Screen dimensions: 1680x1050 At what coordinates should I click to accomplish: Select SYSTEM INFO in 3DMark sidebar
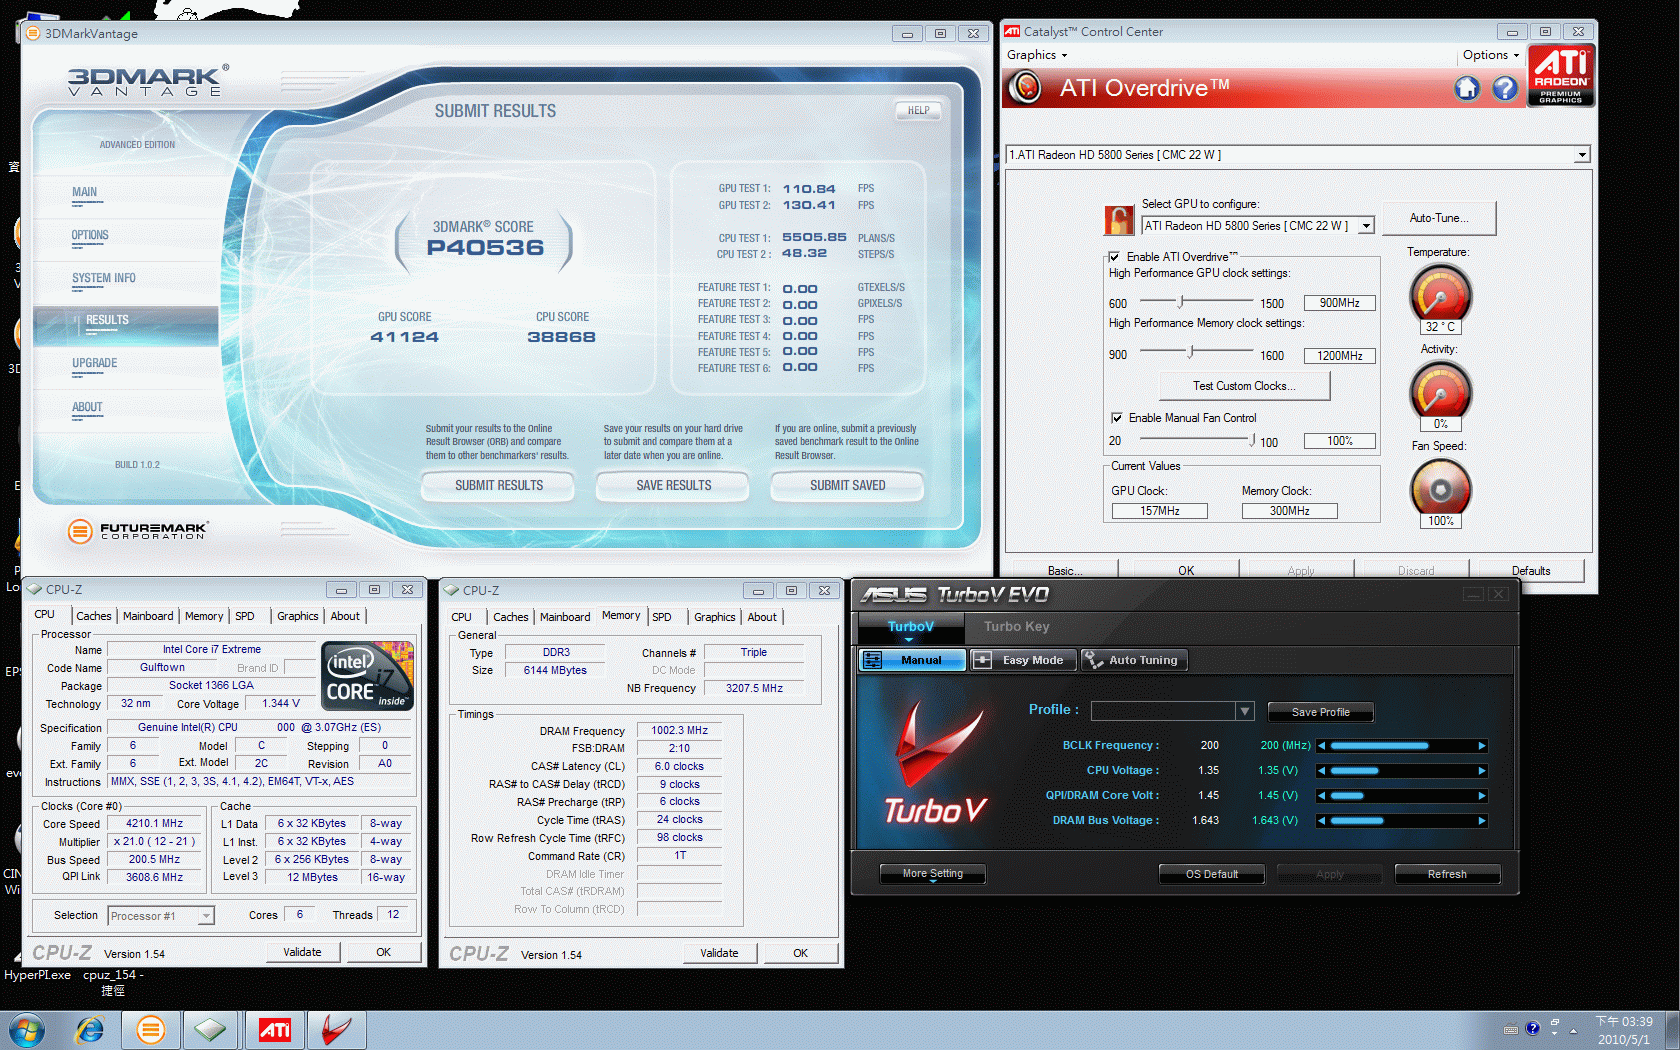pos(104,278)
